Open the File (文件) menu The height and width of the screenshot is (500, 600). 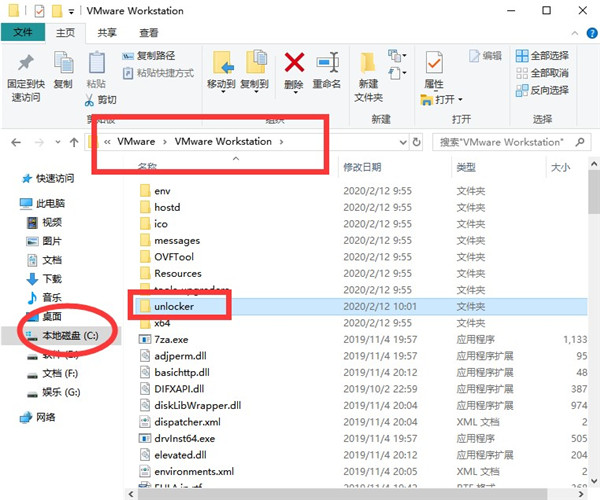click(x=23, y=33)
